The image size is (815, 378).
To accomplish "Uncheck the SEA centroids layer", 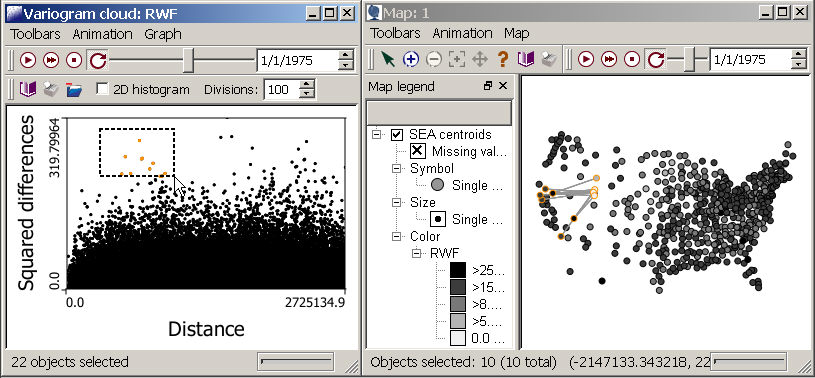I will pos(397,135).
